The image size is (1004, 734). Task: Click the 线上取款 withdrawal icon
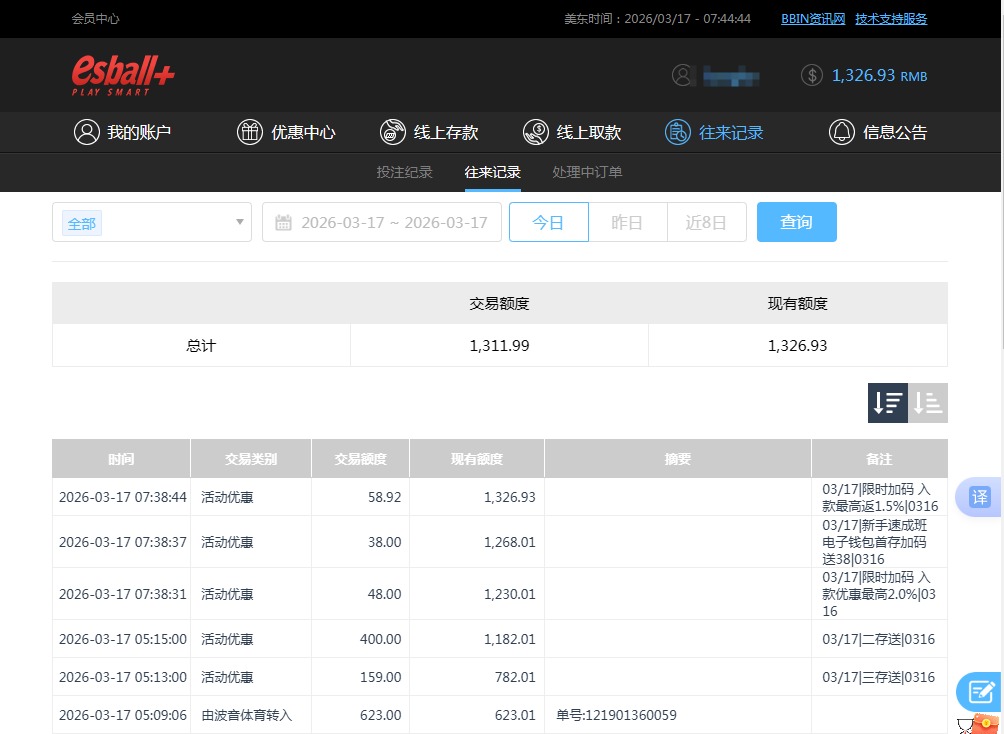pyautogui.click(x=536, y=131)
